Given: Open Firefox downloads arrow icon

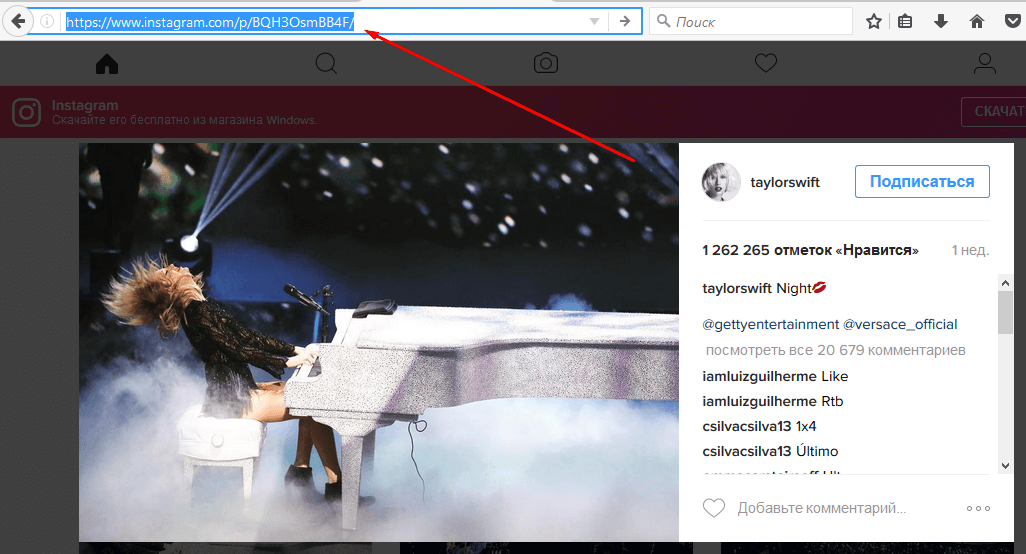Looking at the screenshot, I should coord(941,21).
